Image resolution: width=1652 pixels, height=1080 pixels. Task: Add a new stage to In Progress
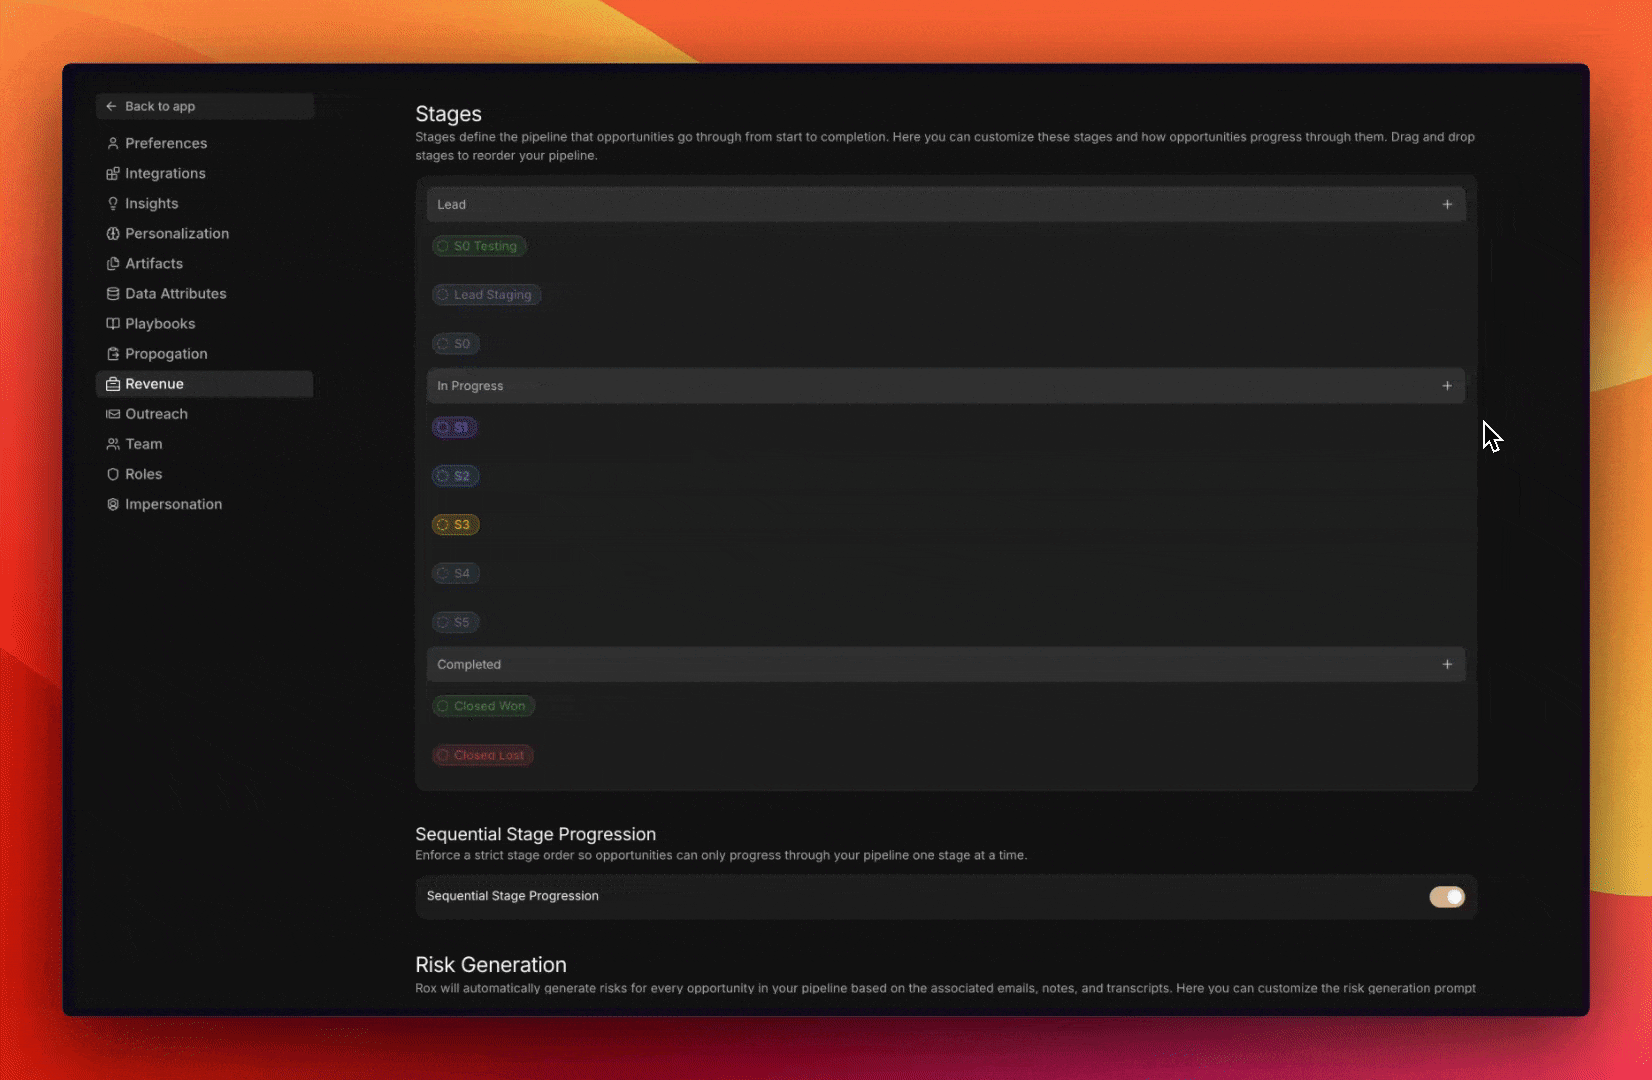tap(1446, 386)
